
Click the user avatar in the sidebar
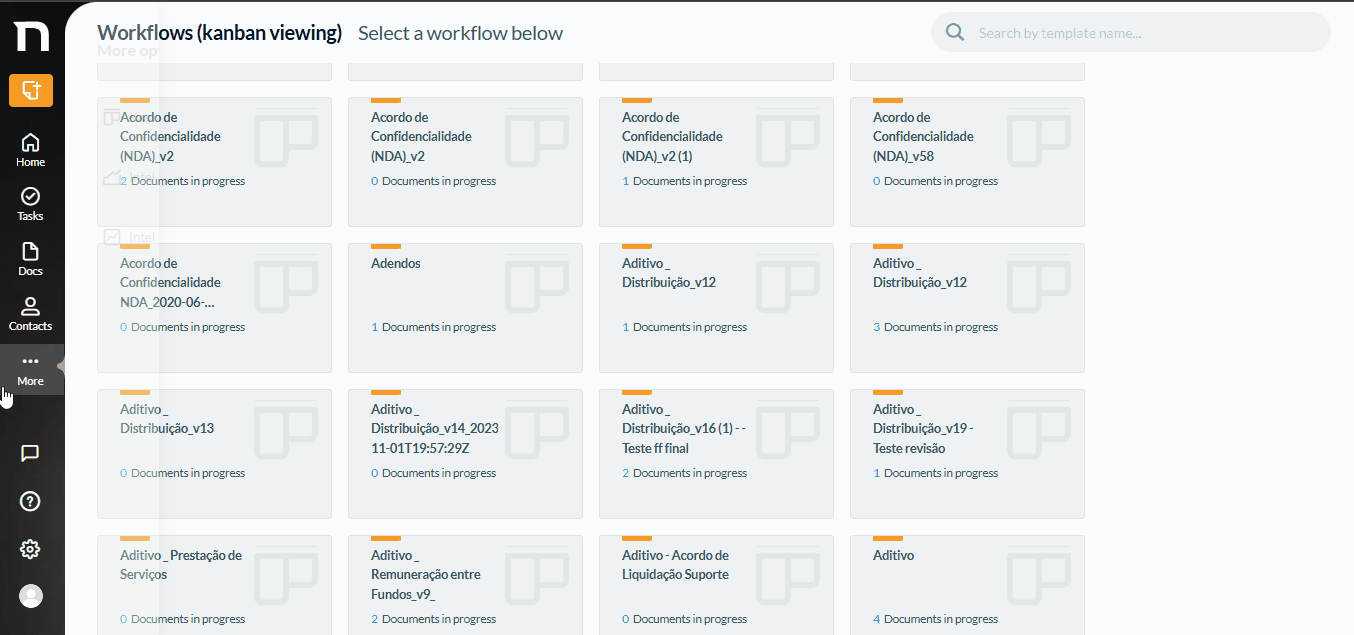pyautogui.click(x=31, y=596)
